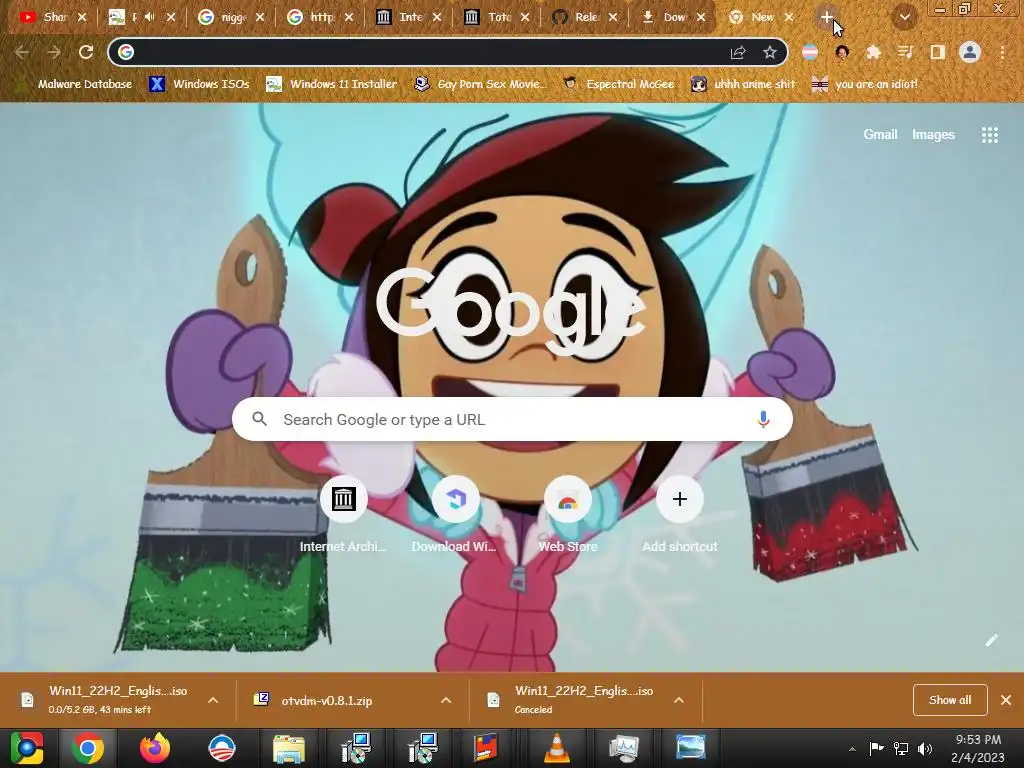Open the Internet Archive shortcut
The width and height of the screenshot is (1024, 768).
(x=343, y=516)
